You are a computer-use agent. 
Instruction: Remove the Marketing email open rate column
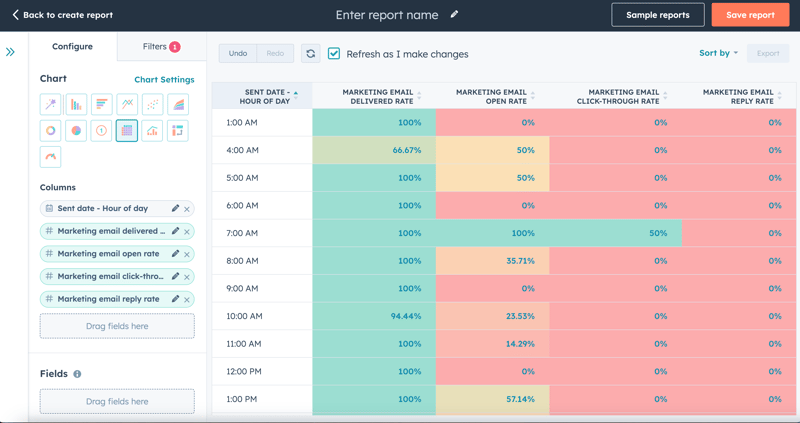pyautogui.click(x=187, y=254)
